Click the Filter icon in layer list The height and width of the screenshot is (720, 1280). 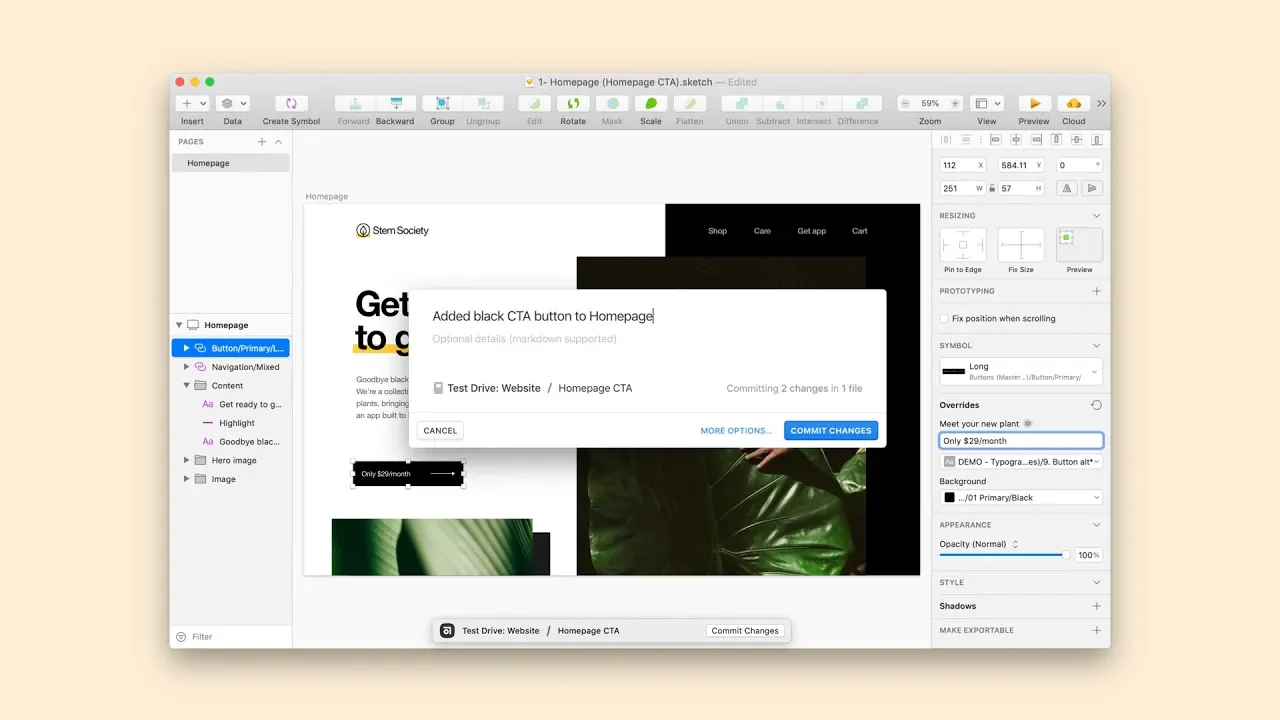[181, 637]
